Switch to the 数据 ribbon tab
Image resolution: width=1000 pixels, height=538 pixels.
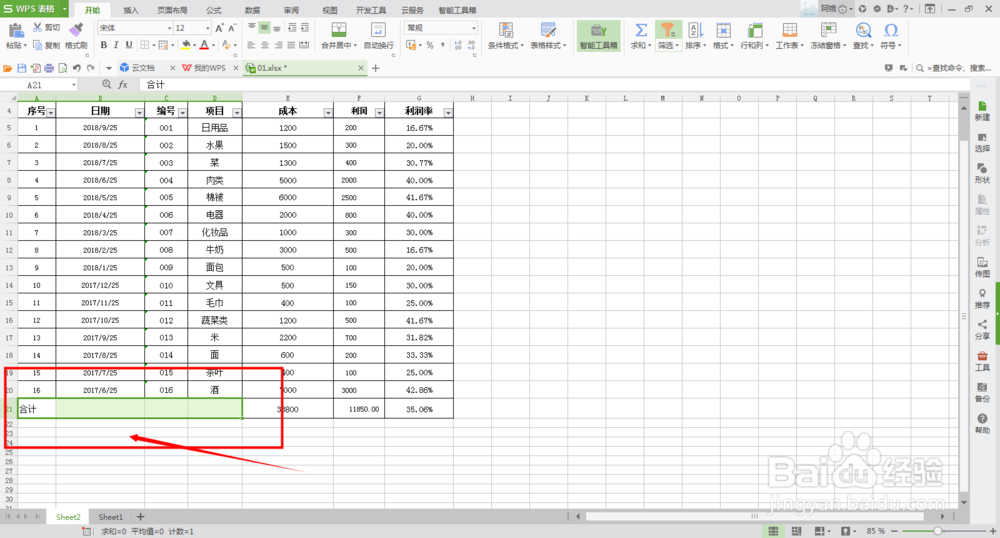coord(253,10)
